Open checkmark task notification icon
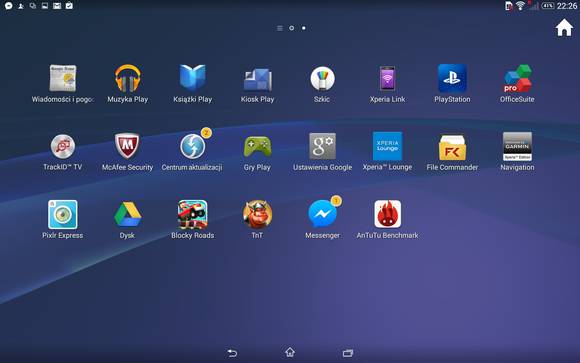Screen dimensions: 580x363 (x=69, y=6)
